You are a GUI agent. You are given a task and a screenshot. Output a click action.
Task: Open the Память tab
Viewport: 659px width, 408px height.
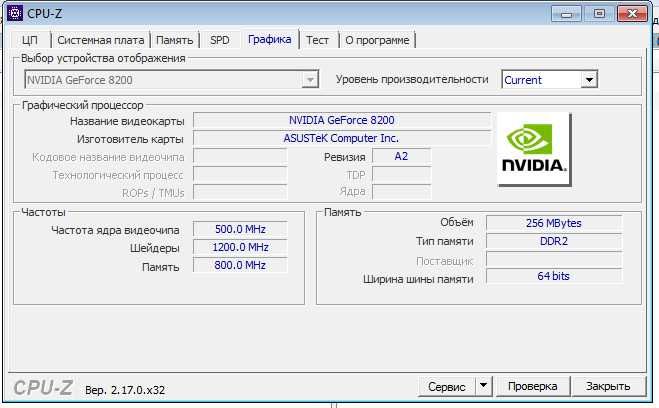point(174,40)
